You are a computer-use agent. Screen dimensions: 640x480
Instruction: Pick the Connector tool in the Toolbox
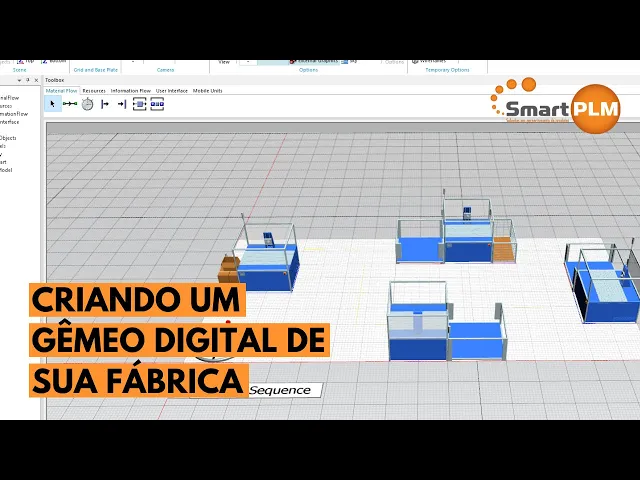[70, 104]
